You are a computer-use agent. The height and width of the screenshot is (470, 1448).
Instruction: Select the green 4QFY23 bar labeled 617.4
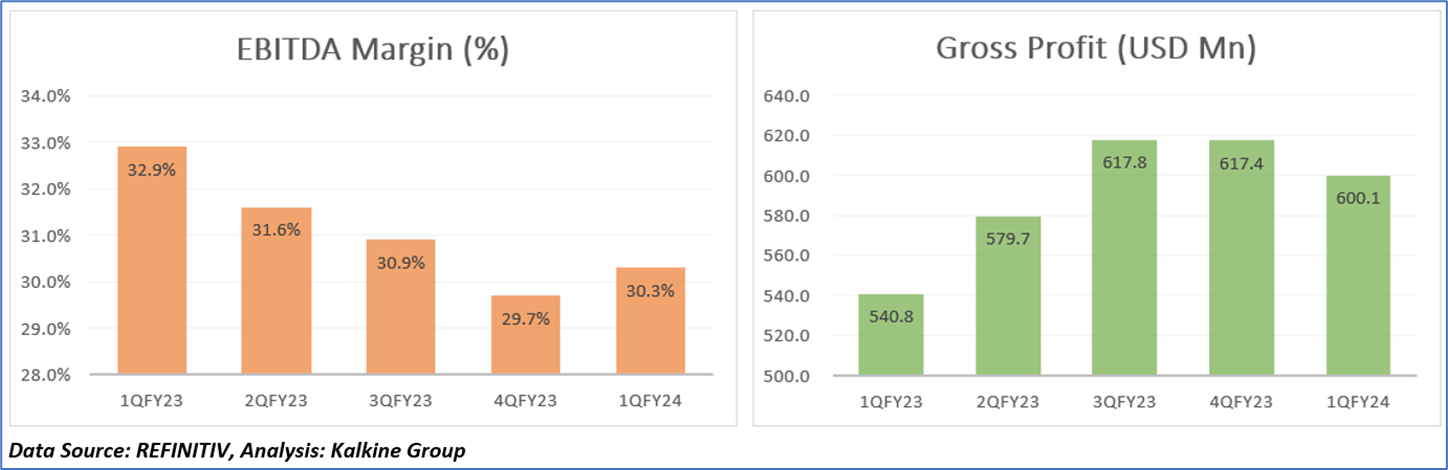click(1241, 258)
